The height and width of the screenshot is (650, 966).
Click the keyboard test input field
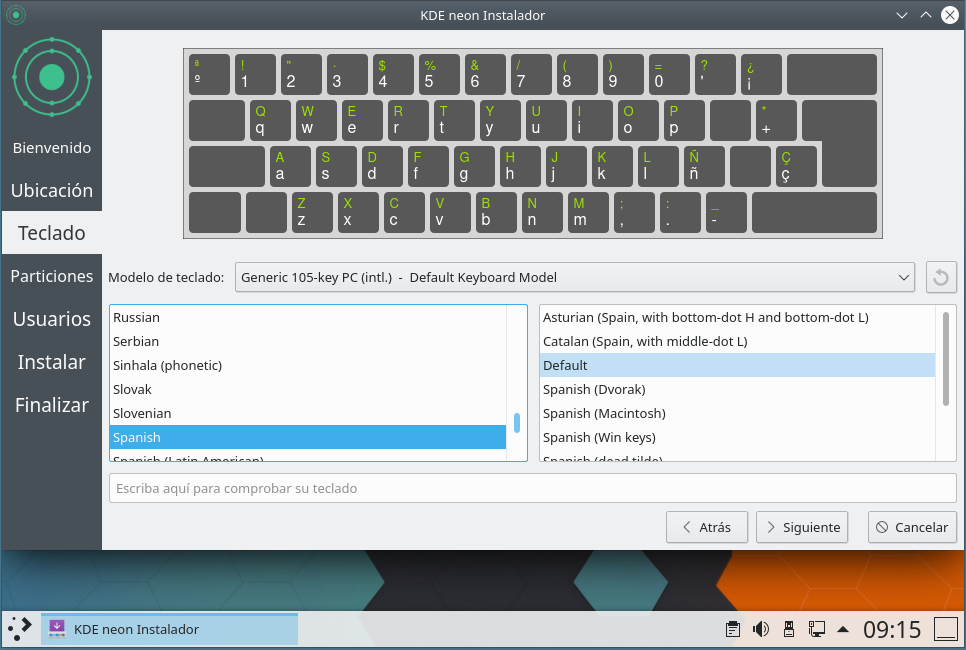tap(532, 487)
